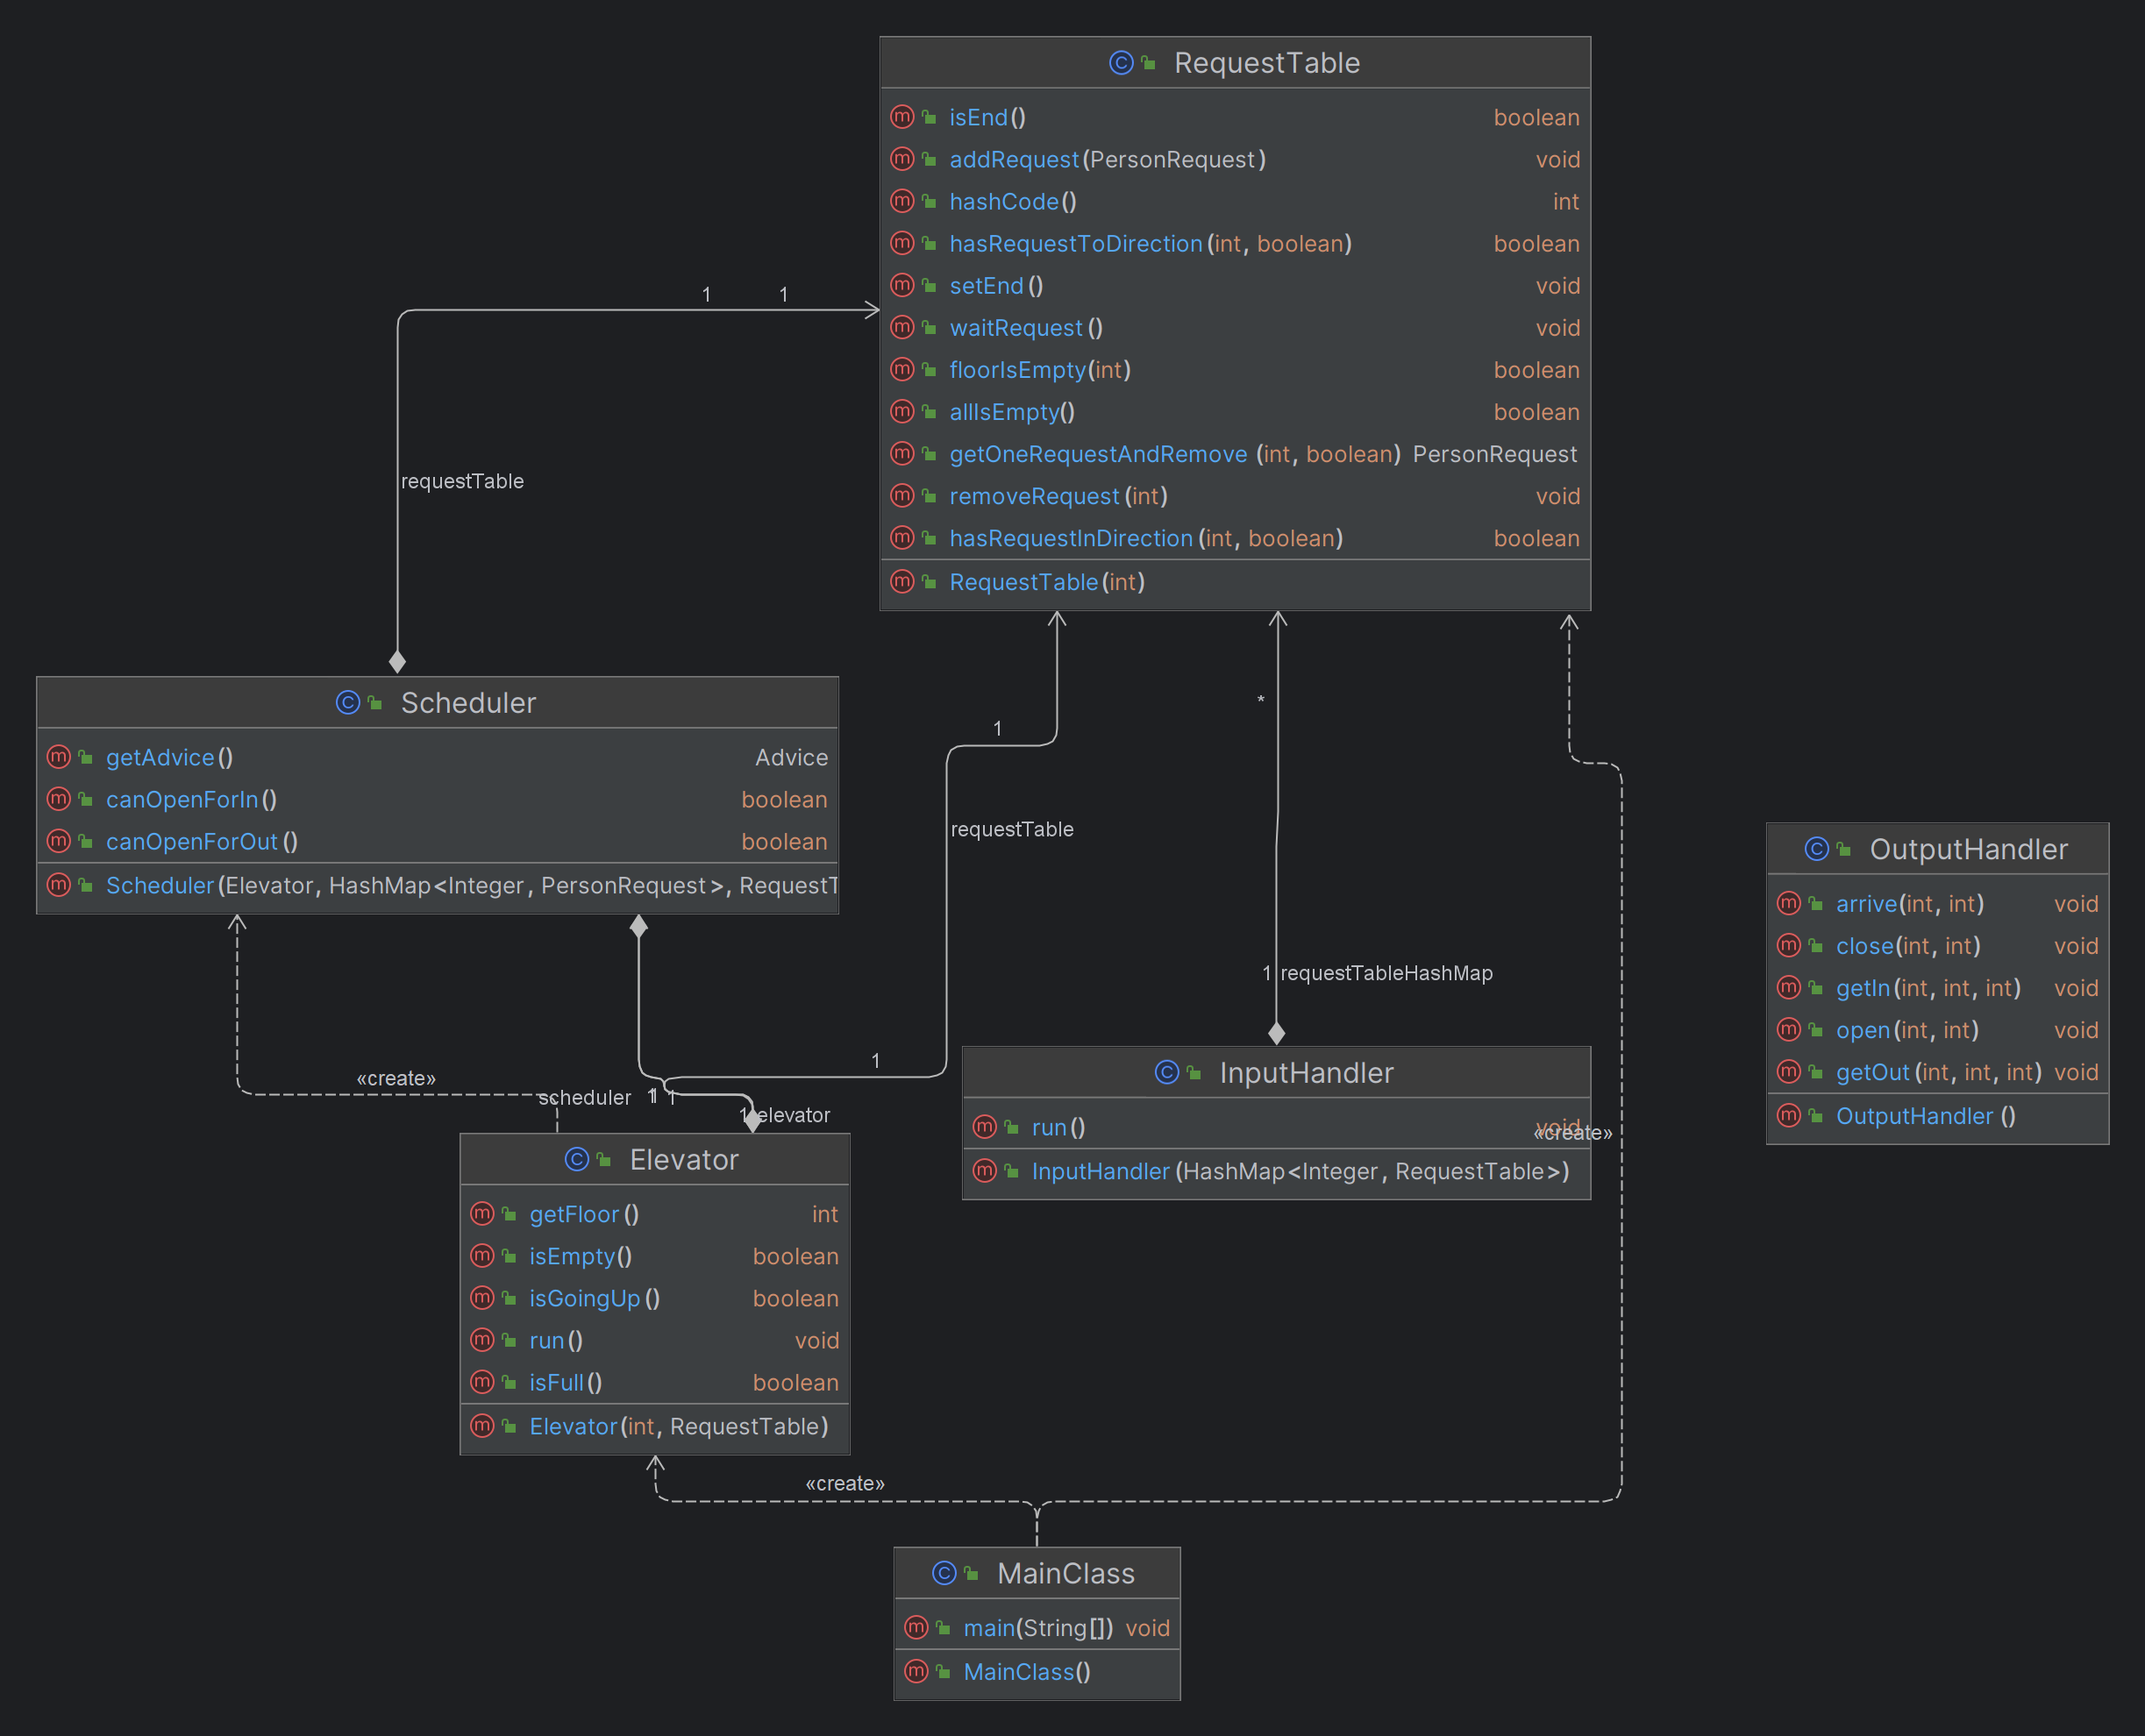The height and width of the screenshot is (1736, 2145).
Task: Select hasRequestInDirection method row
Action: pyautogui.click(x=1235, y=538)
